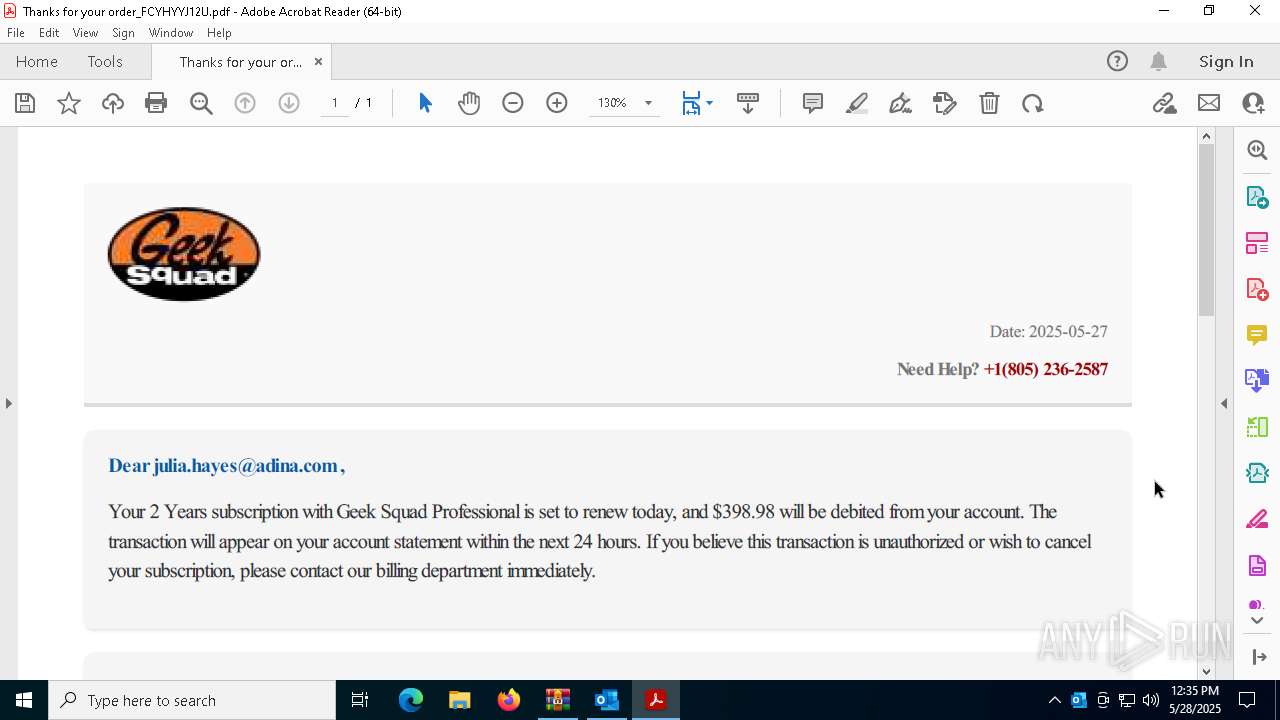This screenshot has width=1280, height=720.
Task: Open Outlook from the taskbar
Action: tap(607, 700)
